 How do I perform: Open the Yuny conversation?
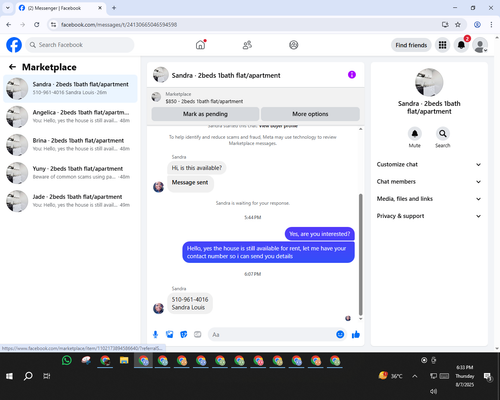[70, 173]
